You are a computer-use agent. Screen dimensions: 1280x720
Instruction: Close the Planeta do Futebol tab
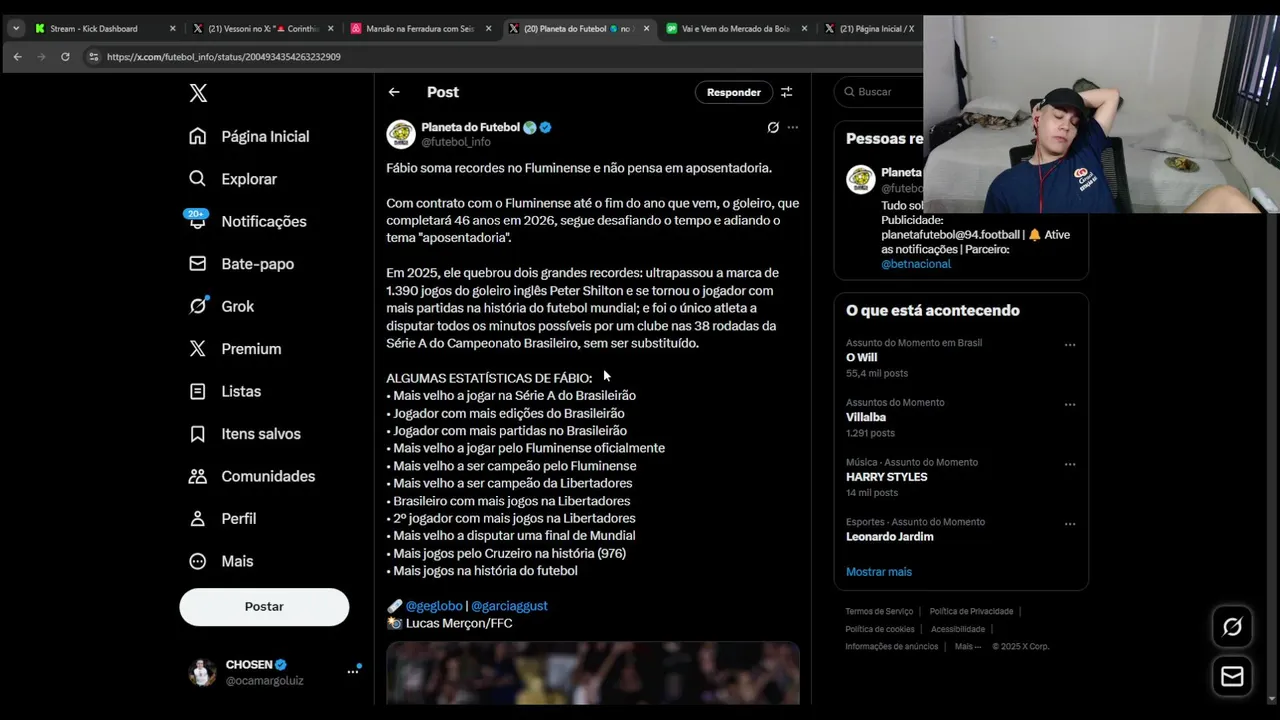pyautogui.click(x=646, y=29)
